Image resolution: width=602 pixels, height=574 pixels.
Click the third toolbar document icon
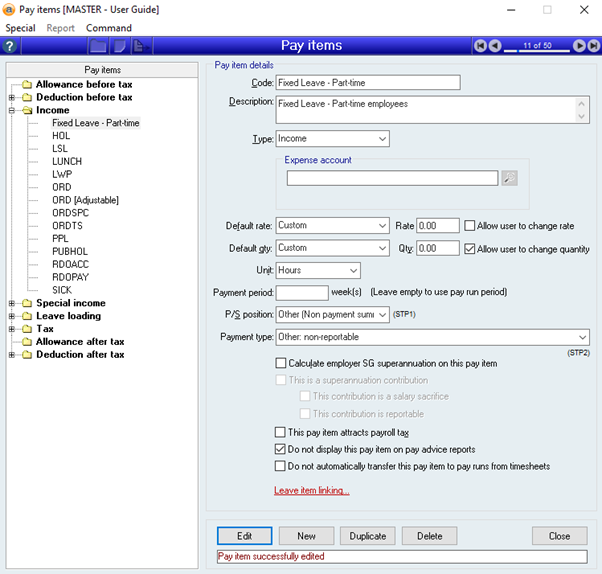138,46
